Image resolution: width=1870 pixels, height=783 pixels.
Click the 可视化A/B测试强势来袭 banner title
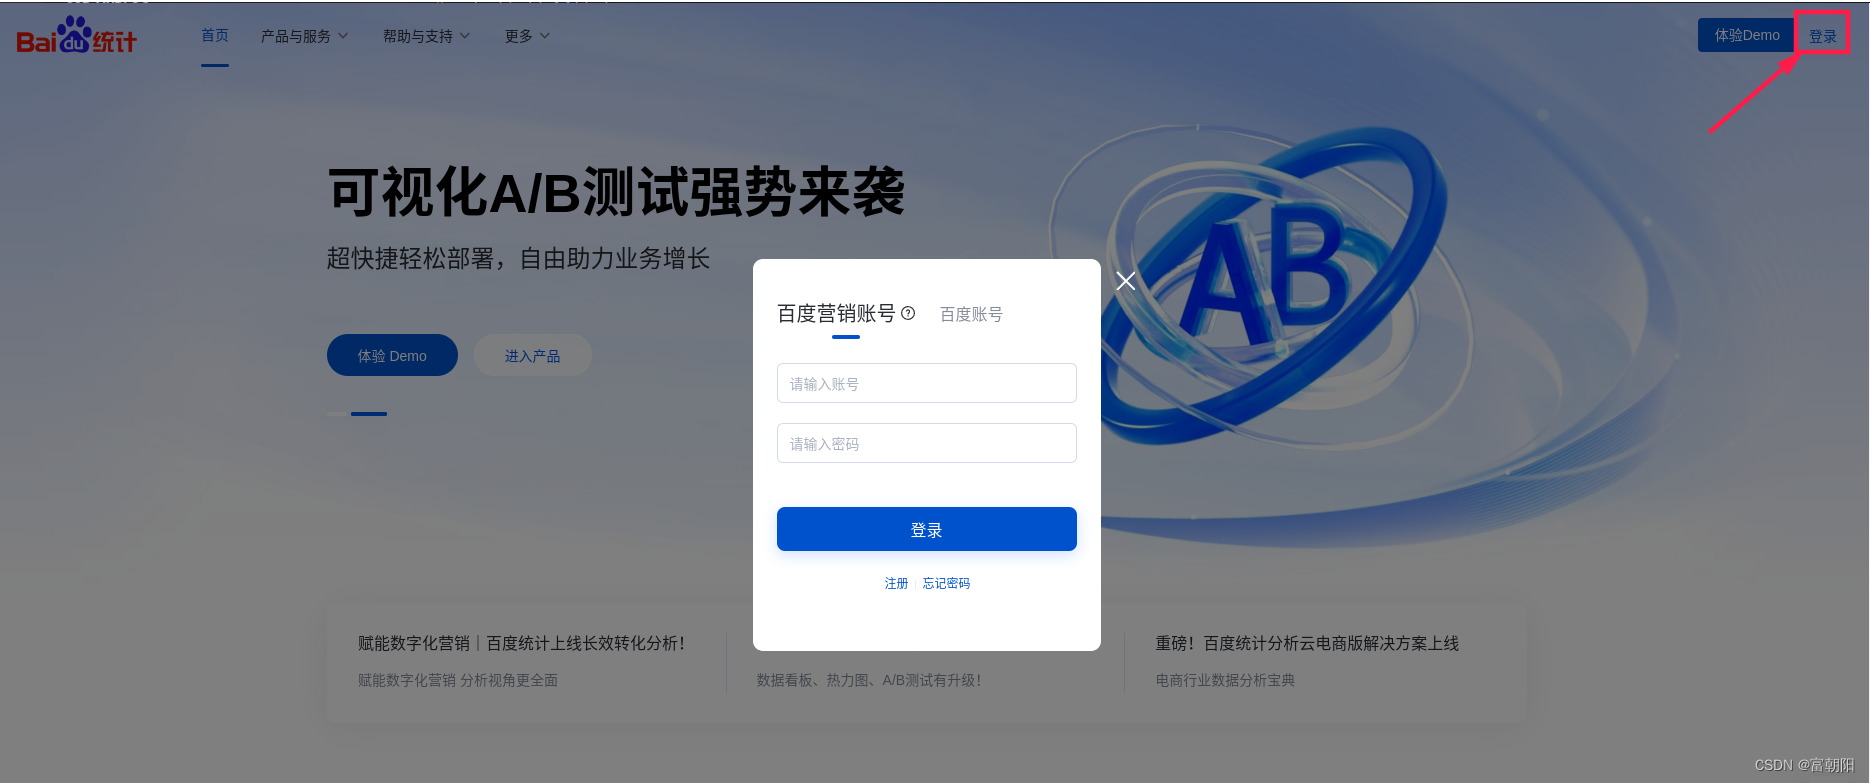coord(616,192)
